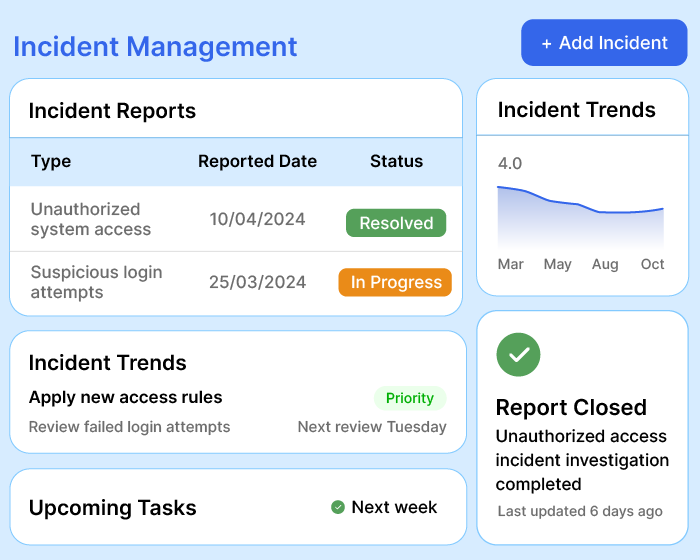Select the Oct label on chart axis
The height and width of the screenshot is (560, 700).
point(652,264)
